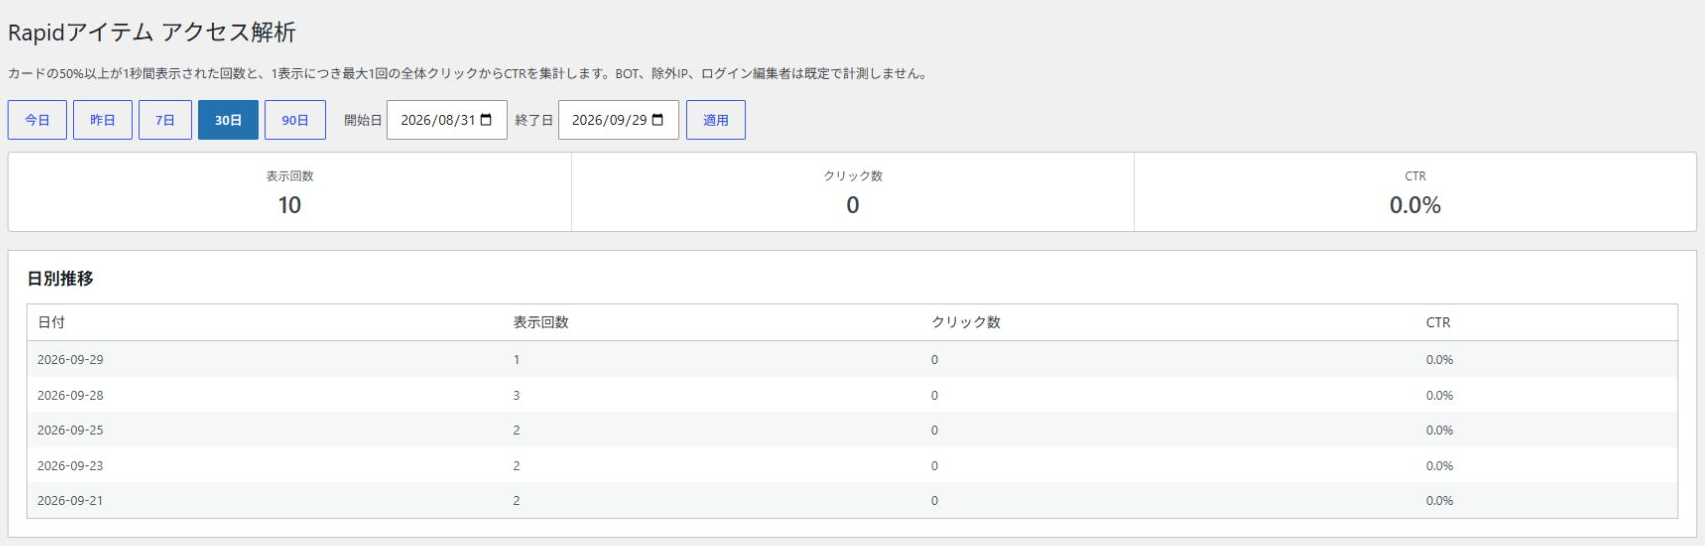This screenshot has height=546, width=1705.
Task: Open calendar icon in 開始日 field
Action: click(487, 120)
